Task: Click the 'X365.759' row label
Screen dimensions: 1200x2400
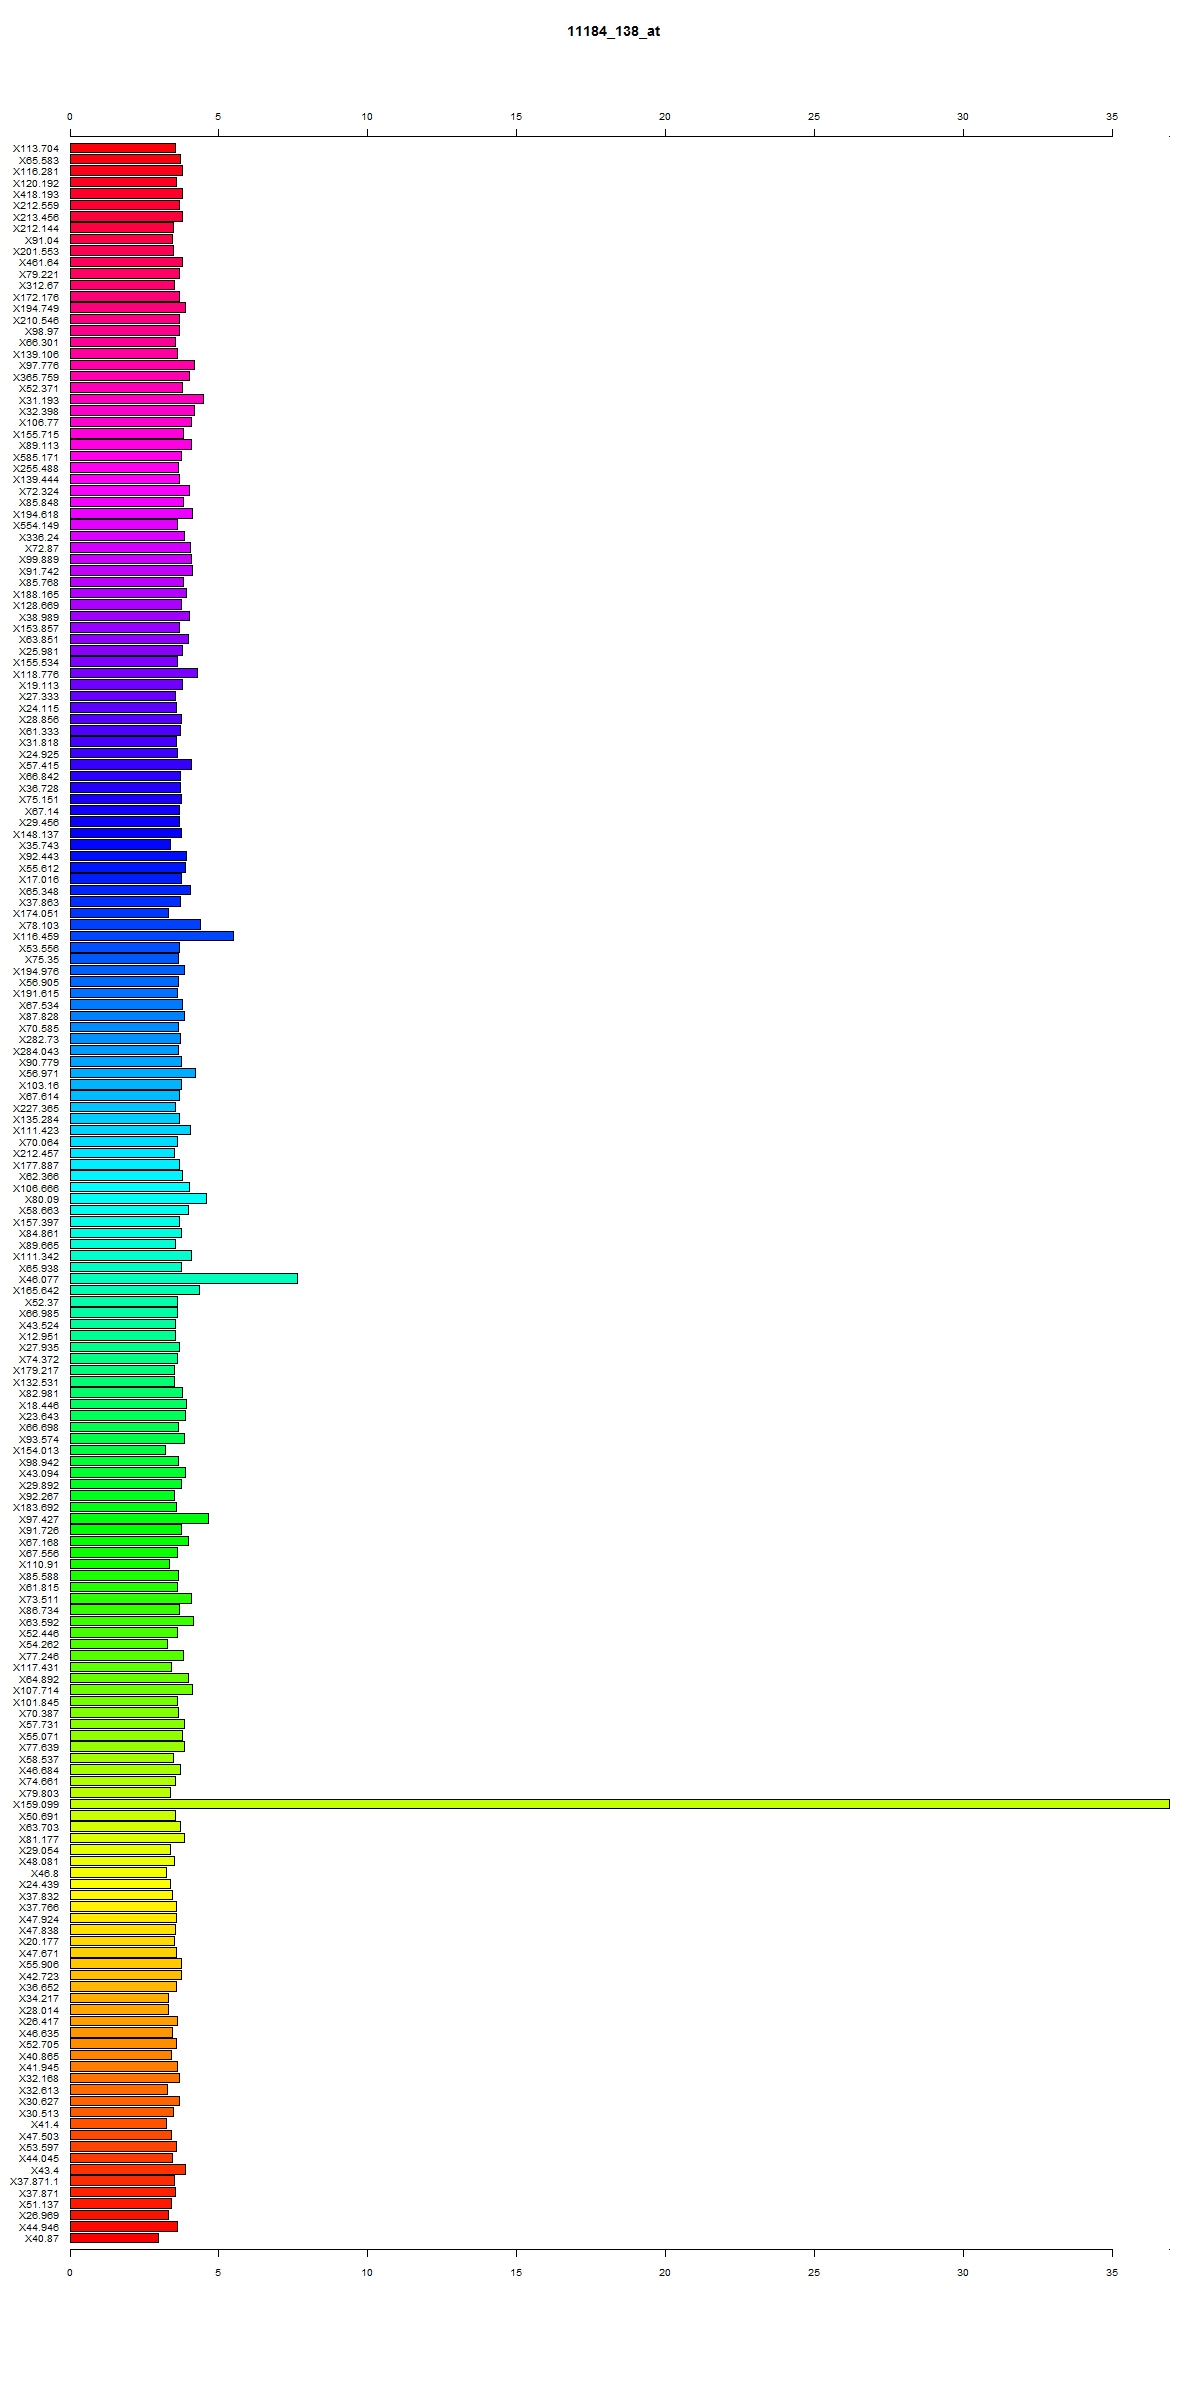Action: pos(36,377)
